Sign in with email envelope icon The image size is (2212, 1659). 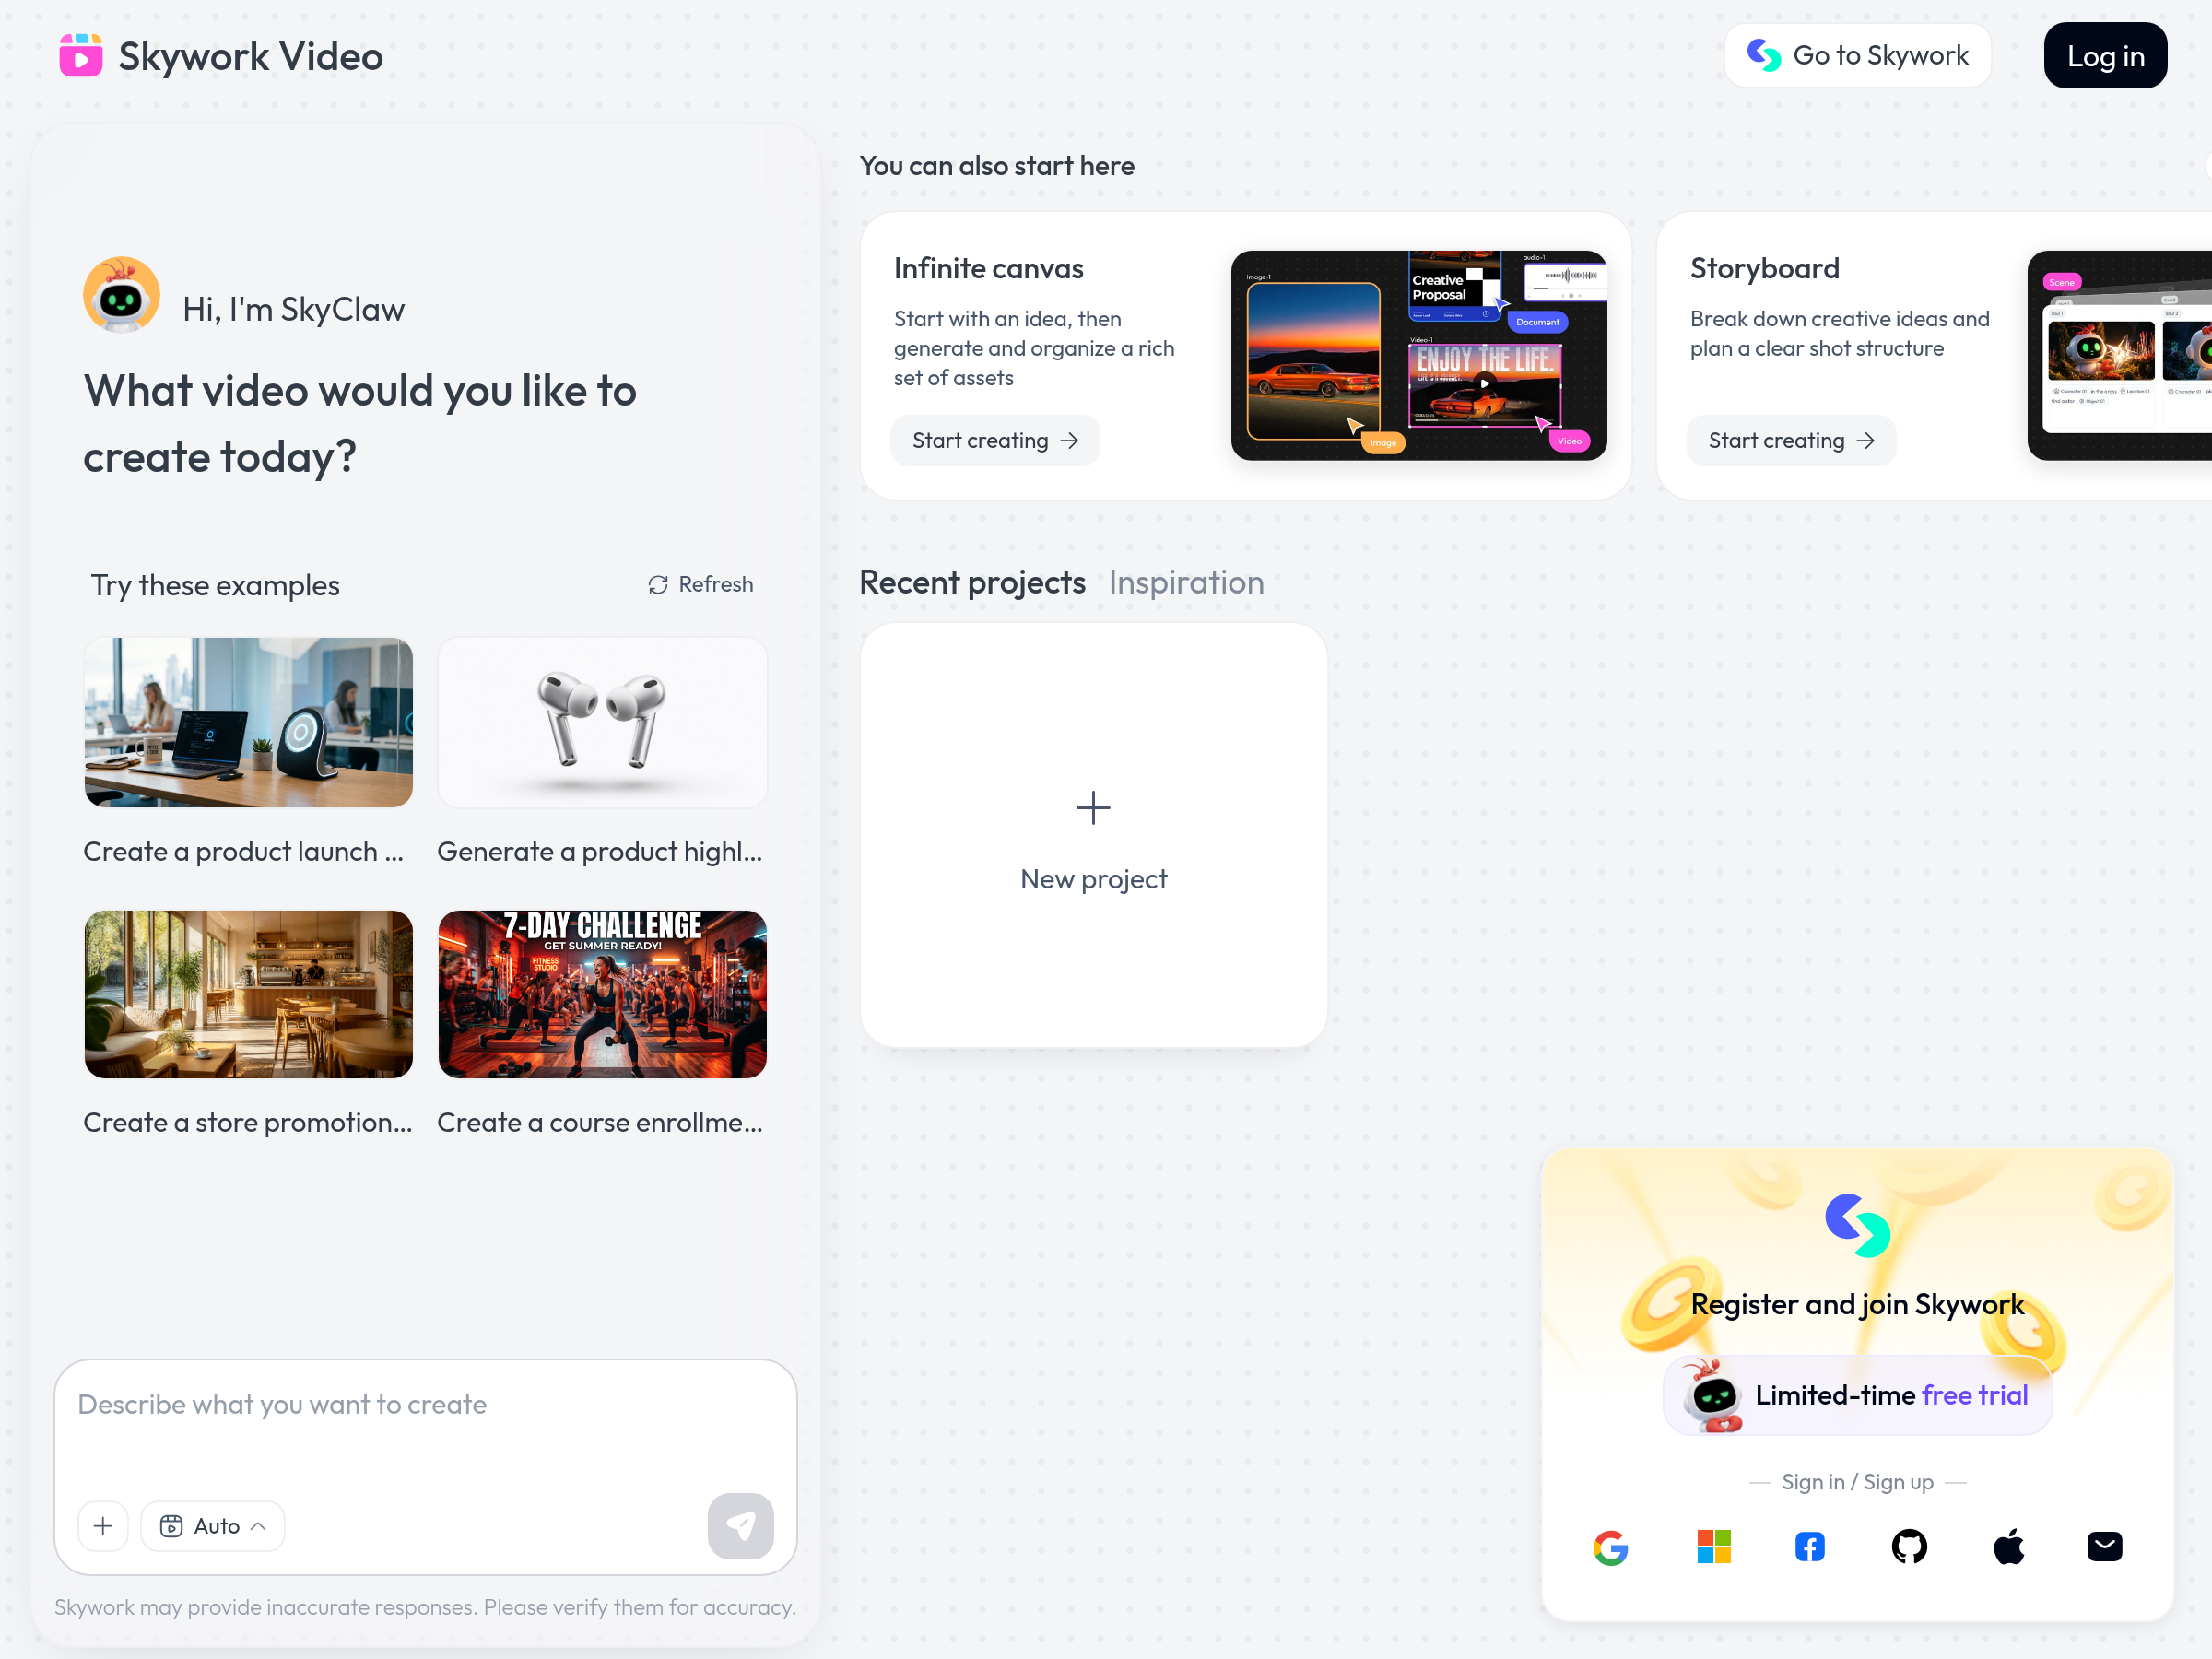[2105, 1547]
